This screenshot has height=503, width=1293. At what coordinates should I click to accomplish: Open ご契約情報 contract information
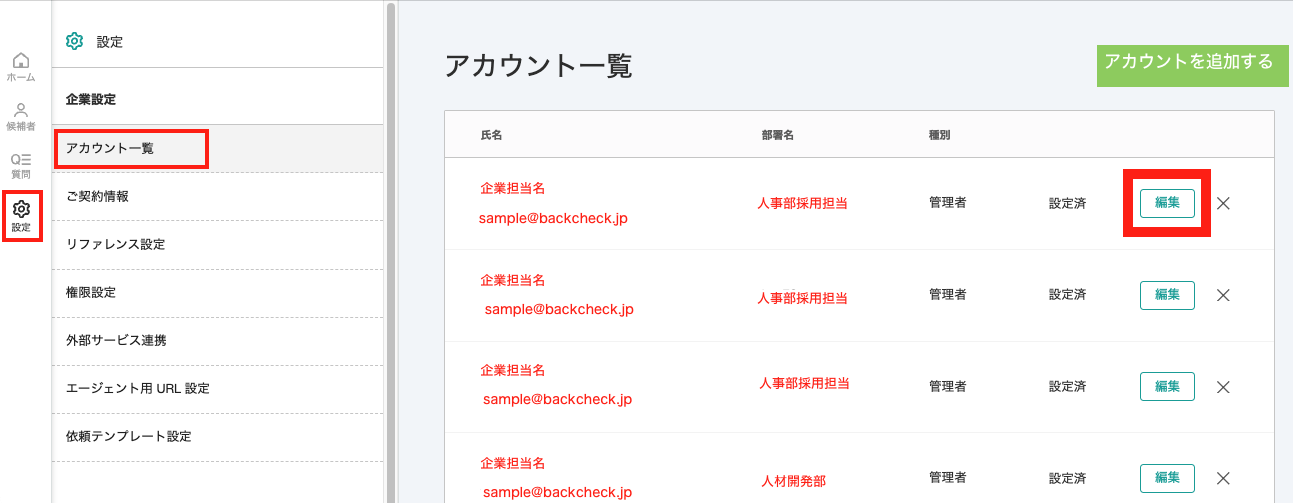(x=217, y=196)
